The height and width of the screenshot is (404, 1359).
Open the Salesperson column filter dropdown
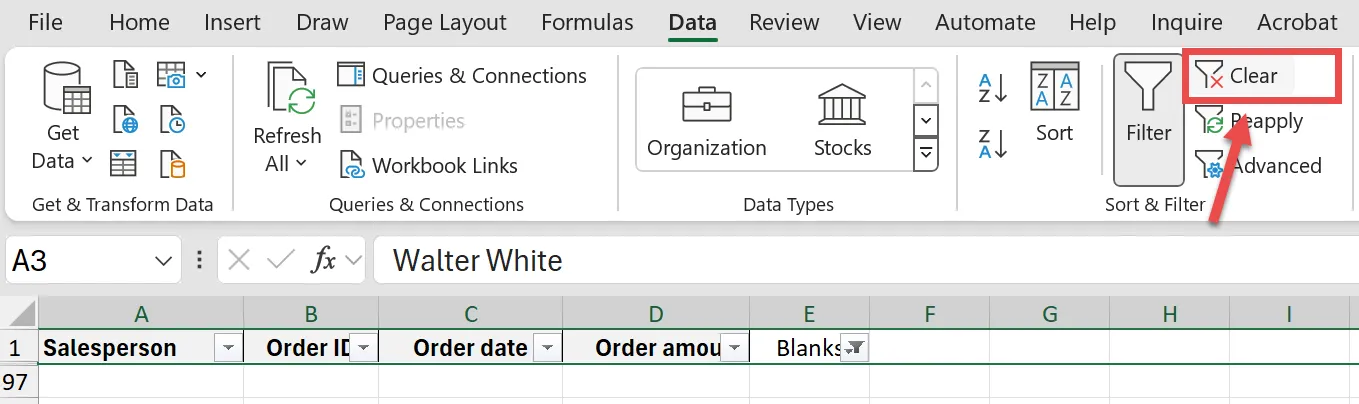click(x=229, y=348)
